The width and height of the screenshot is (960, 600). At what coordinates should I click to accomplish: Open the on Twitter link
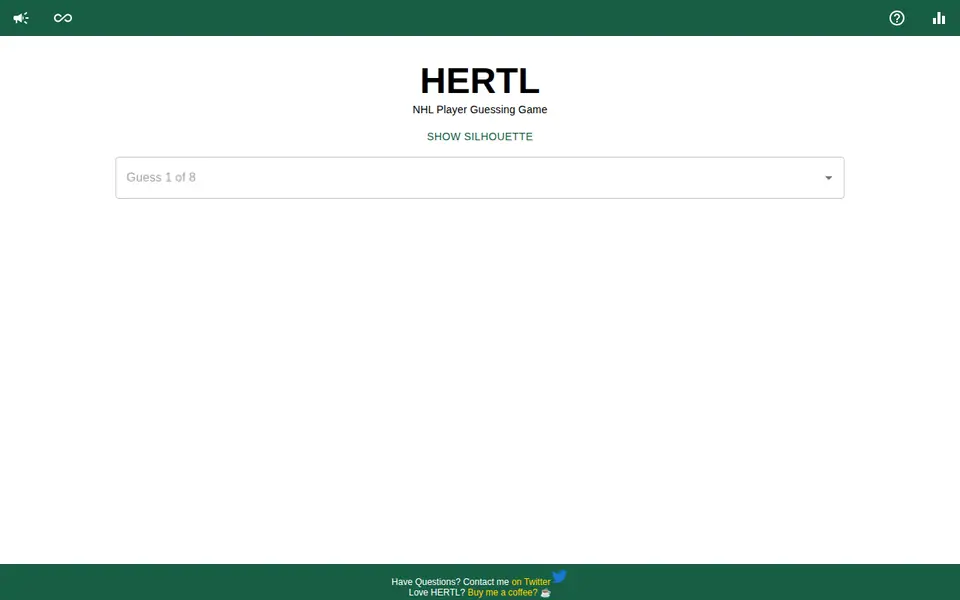coord(531,582)
